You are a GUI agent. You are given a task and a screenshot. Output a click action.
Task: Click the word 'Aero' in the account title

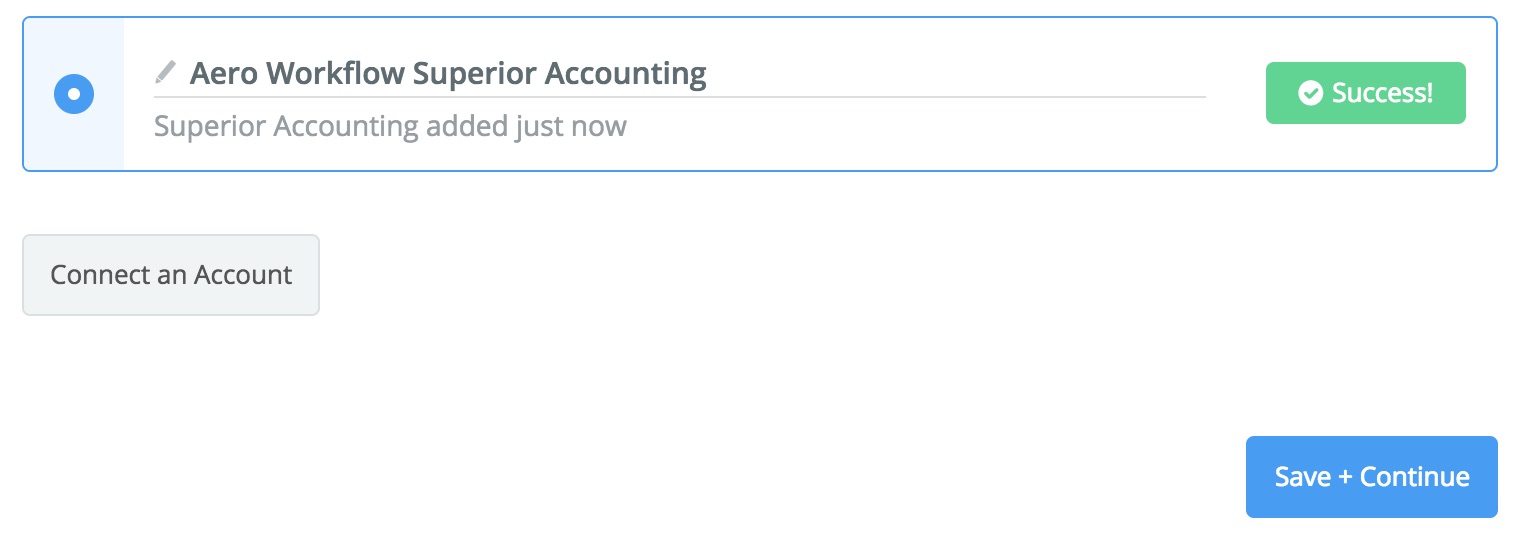221,73
